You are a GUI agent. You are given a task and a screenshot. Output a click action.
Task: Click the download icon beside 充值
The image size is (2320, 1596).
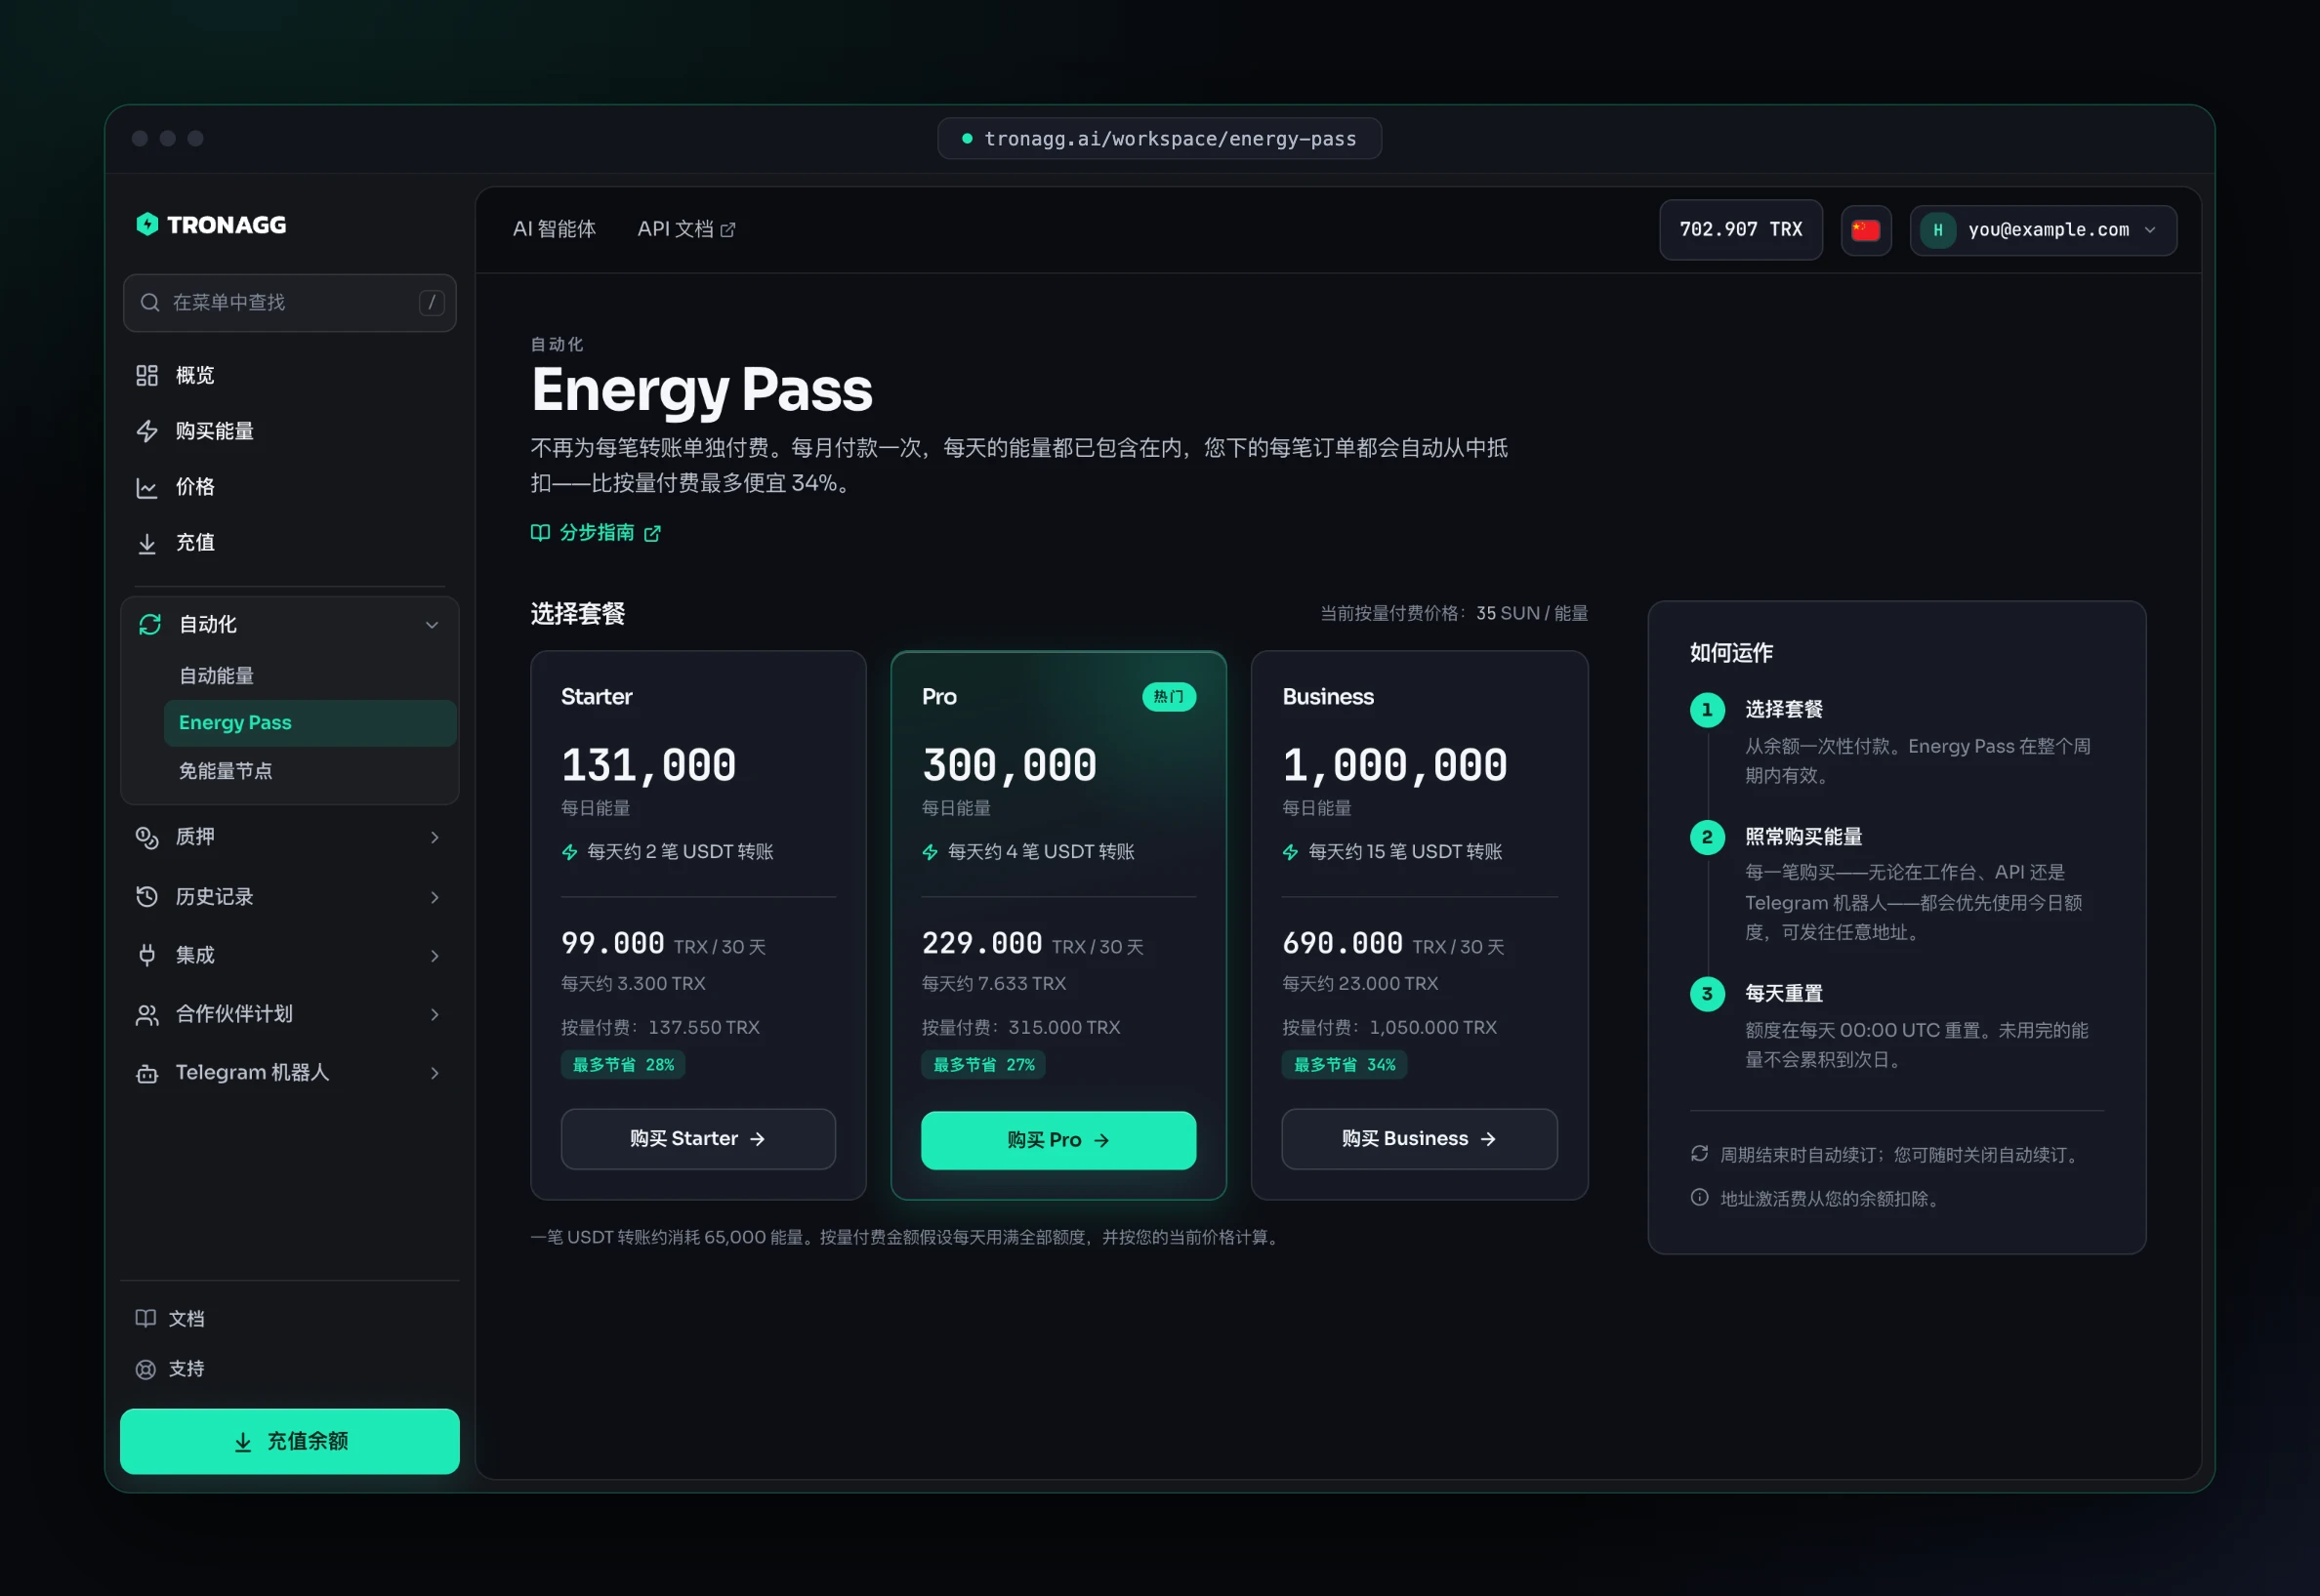(x=147, y=543)
